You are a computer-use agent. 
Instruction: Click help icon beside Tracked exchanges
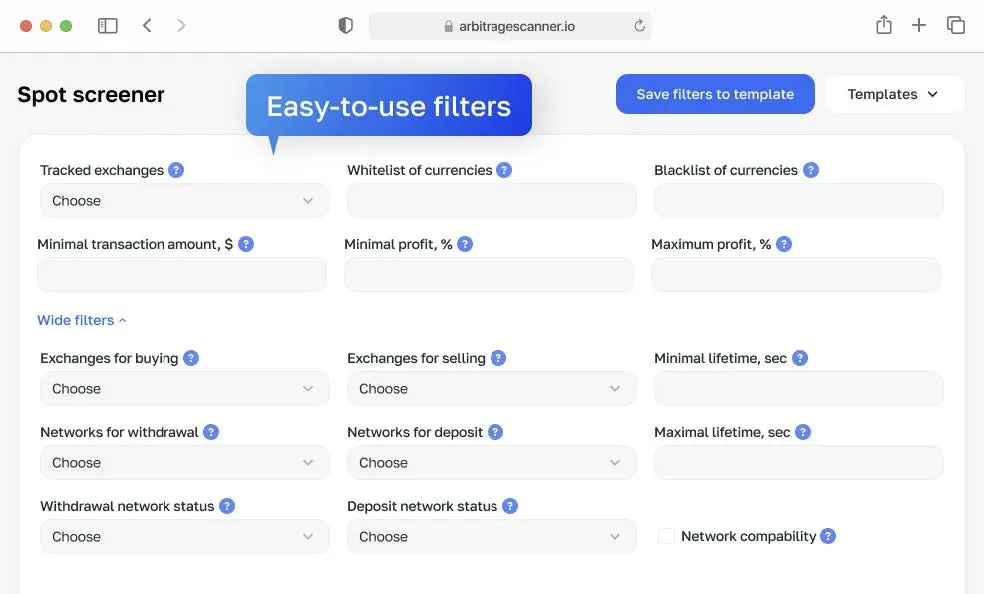tap(176, 170)
